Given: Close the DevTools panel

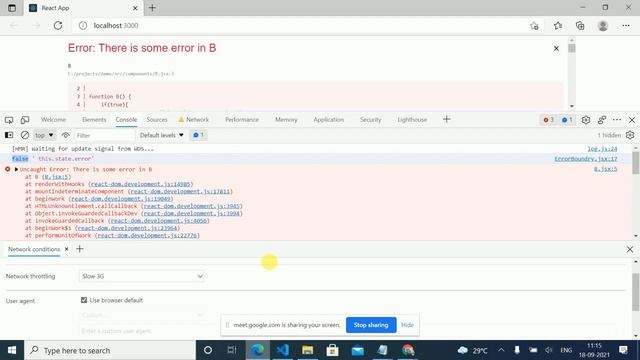Looking at the screenshot, I should pos(632,120).
